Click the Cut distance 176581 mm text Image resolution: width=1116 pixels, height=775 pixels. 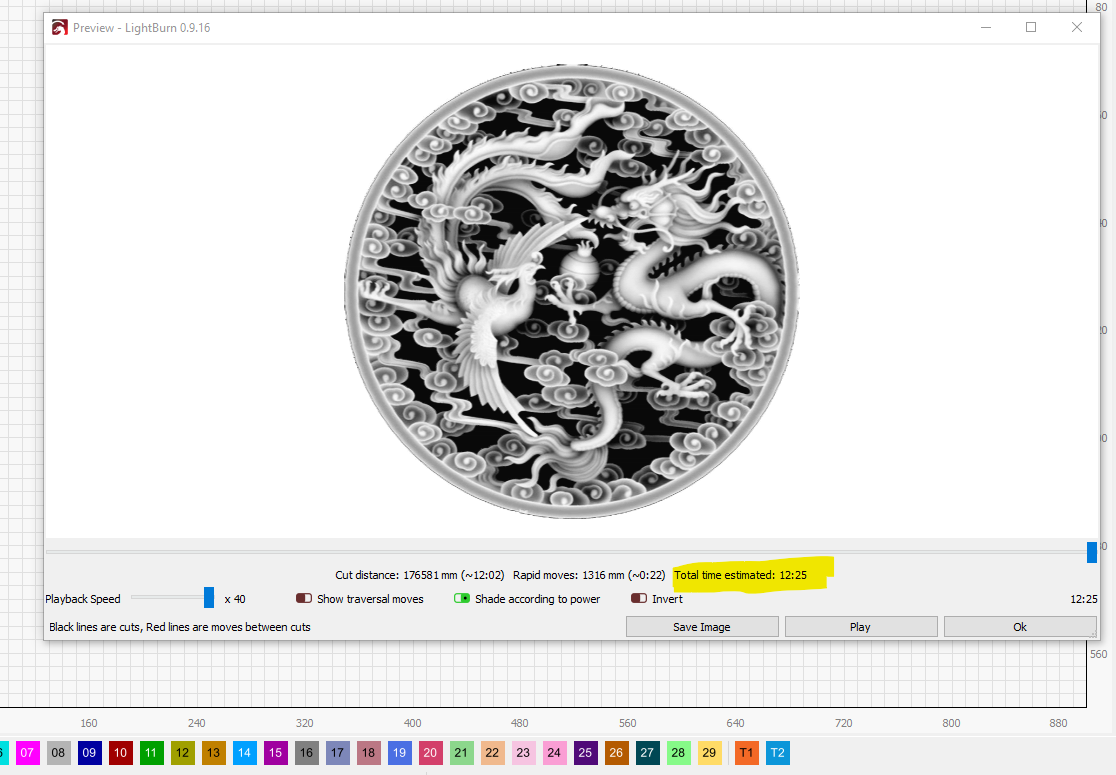tap(420, 575)
